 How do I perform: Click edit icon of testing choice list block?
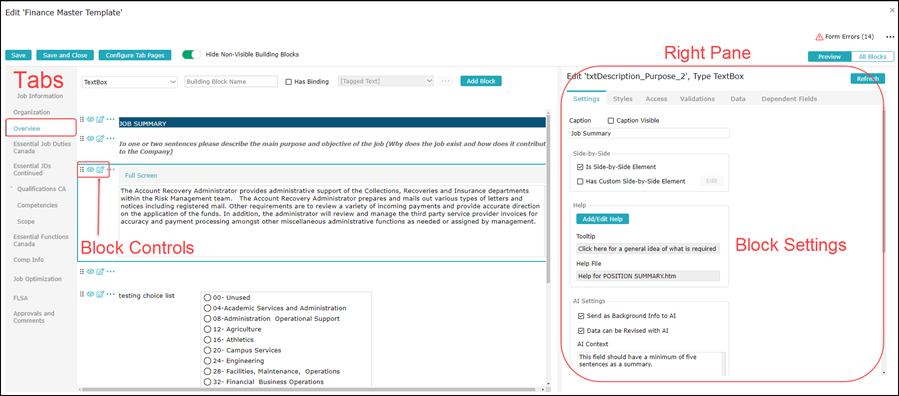[x=100, y=294]
